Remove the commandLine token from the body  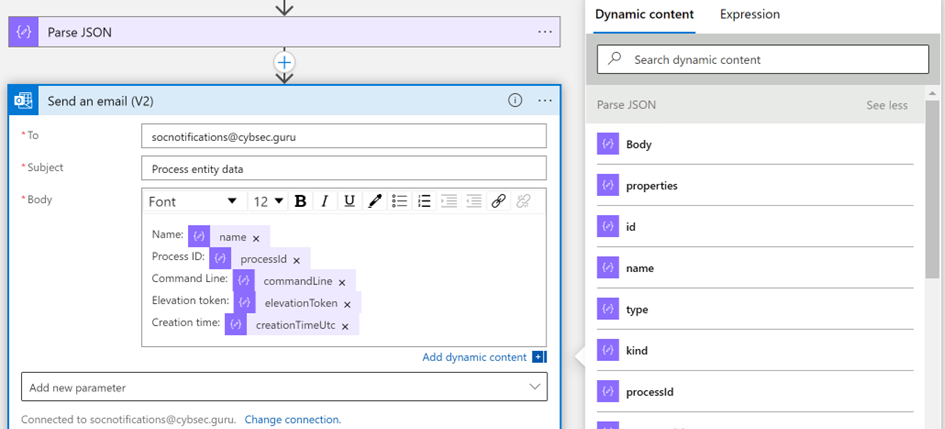click(x=342, y=282)
